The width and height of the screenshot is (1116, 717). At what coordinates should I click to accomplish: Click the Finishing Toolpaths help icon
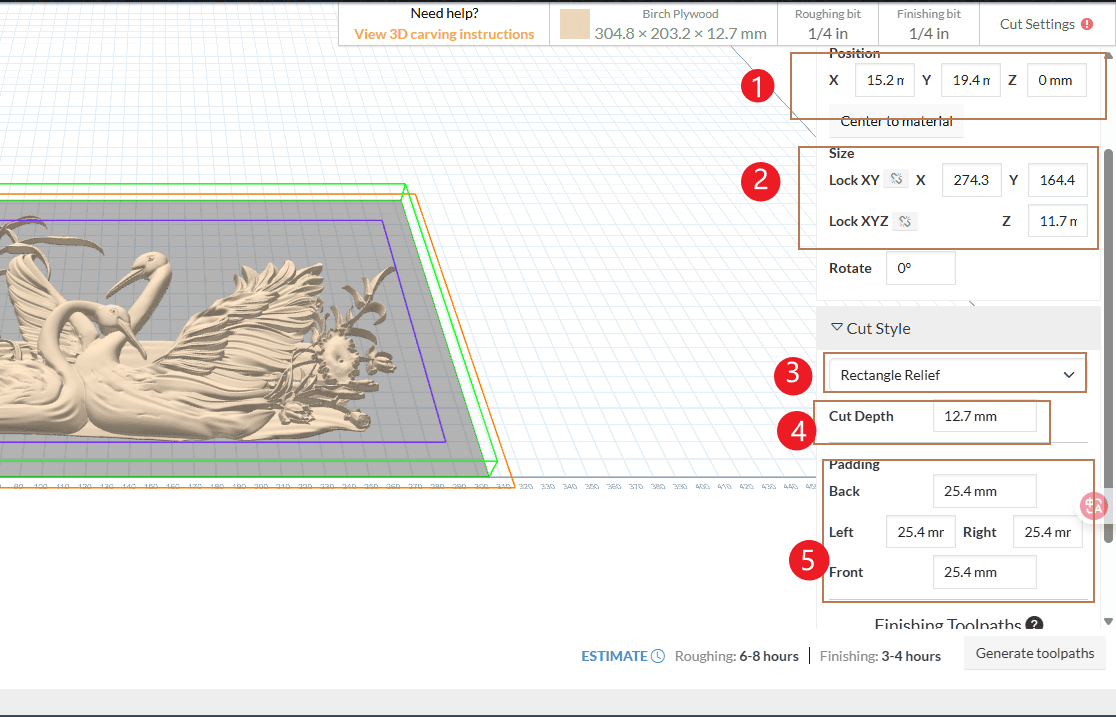point(1034,625)
